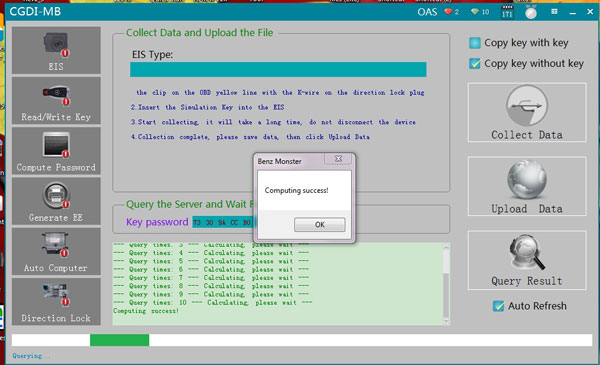This screenshot has width=600, height=365.
Task: Click the CGDI-MB window title
Action: point(35,12)
